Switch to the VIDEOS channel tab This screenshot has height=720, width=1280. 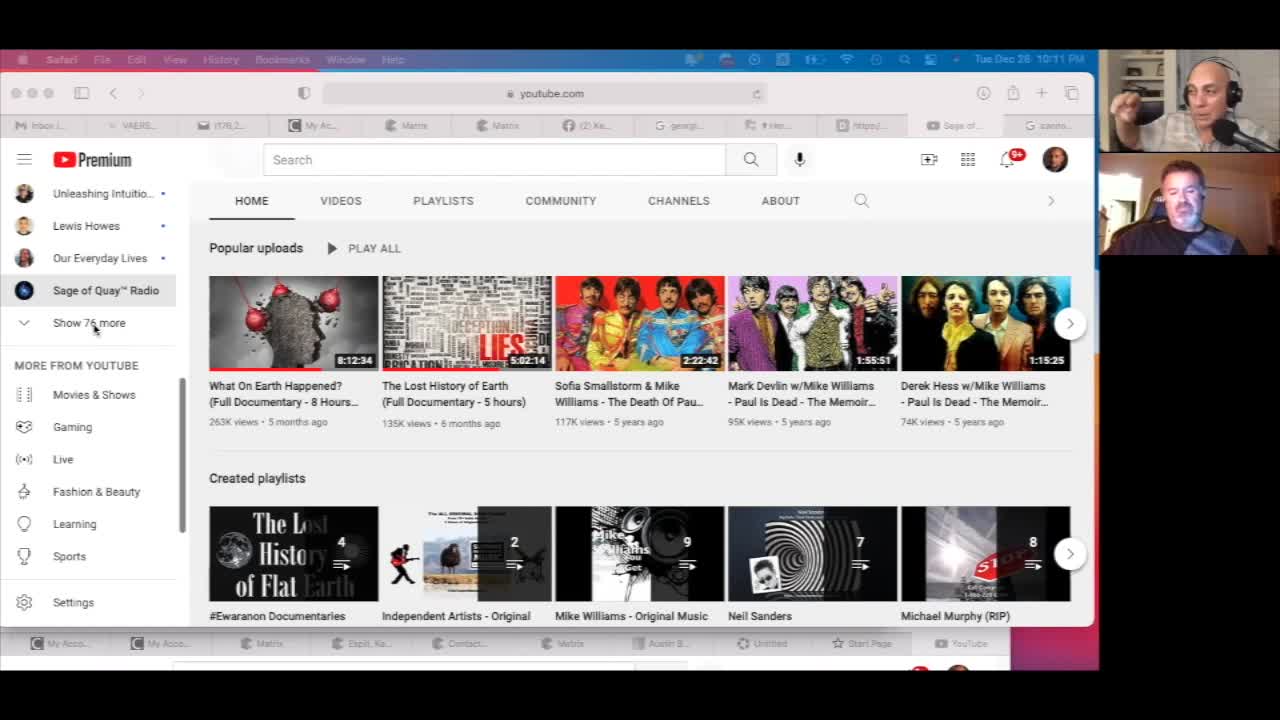coord(341,201)
